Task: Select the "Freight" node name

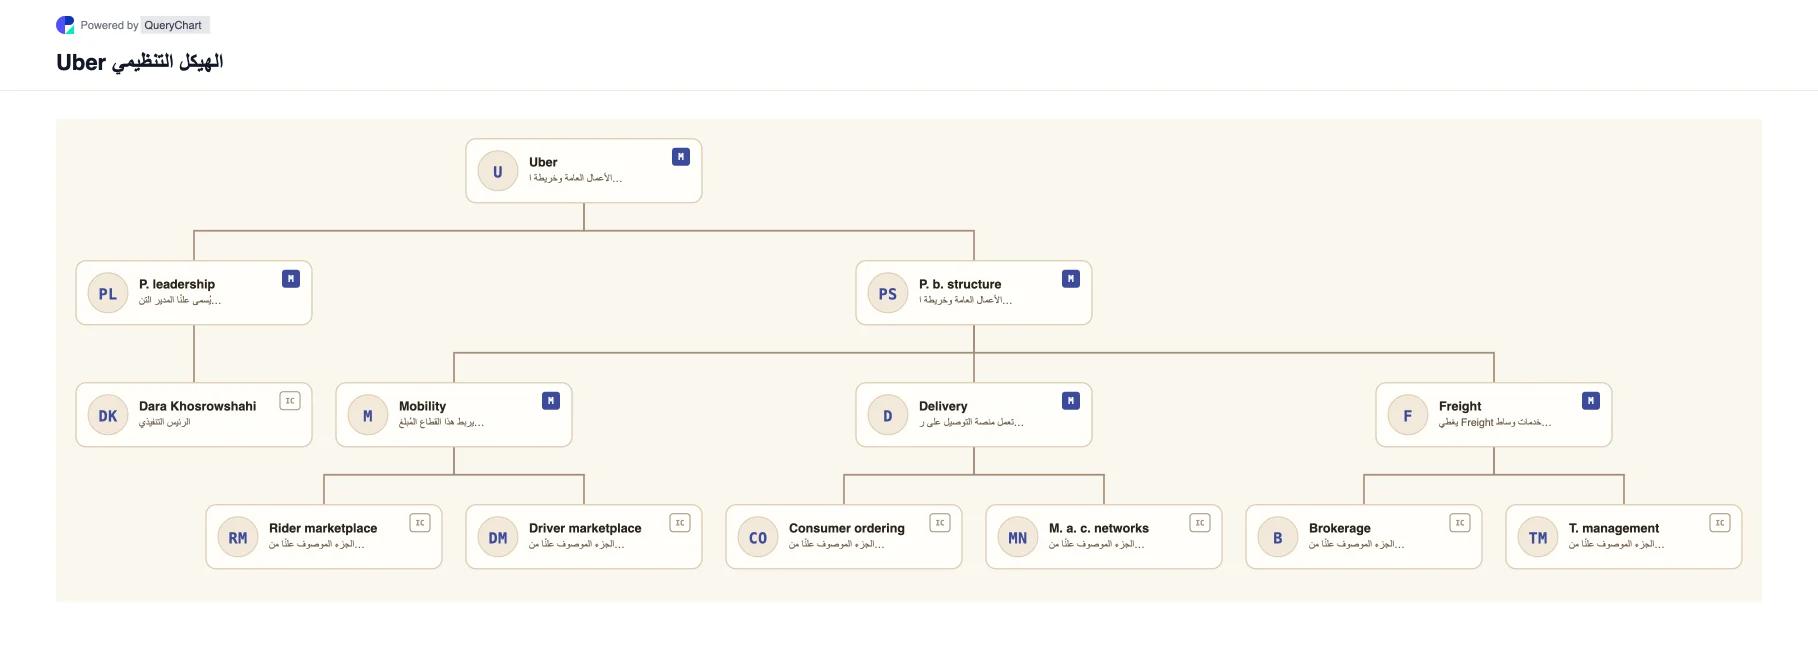Action: 1460,406
